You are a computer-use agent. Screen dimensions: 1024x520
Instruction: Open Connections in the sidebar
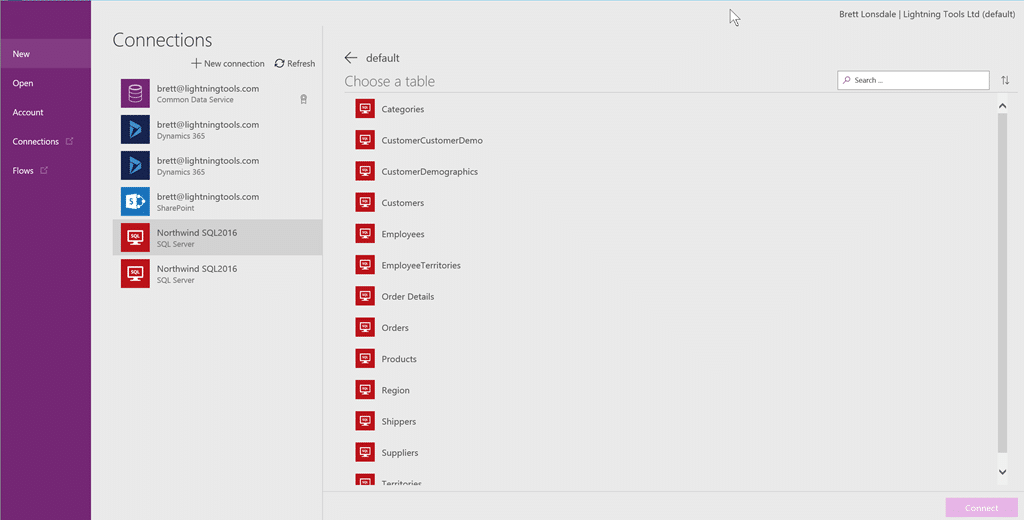(x=46, y=141)
